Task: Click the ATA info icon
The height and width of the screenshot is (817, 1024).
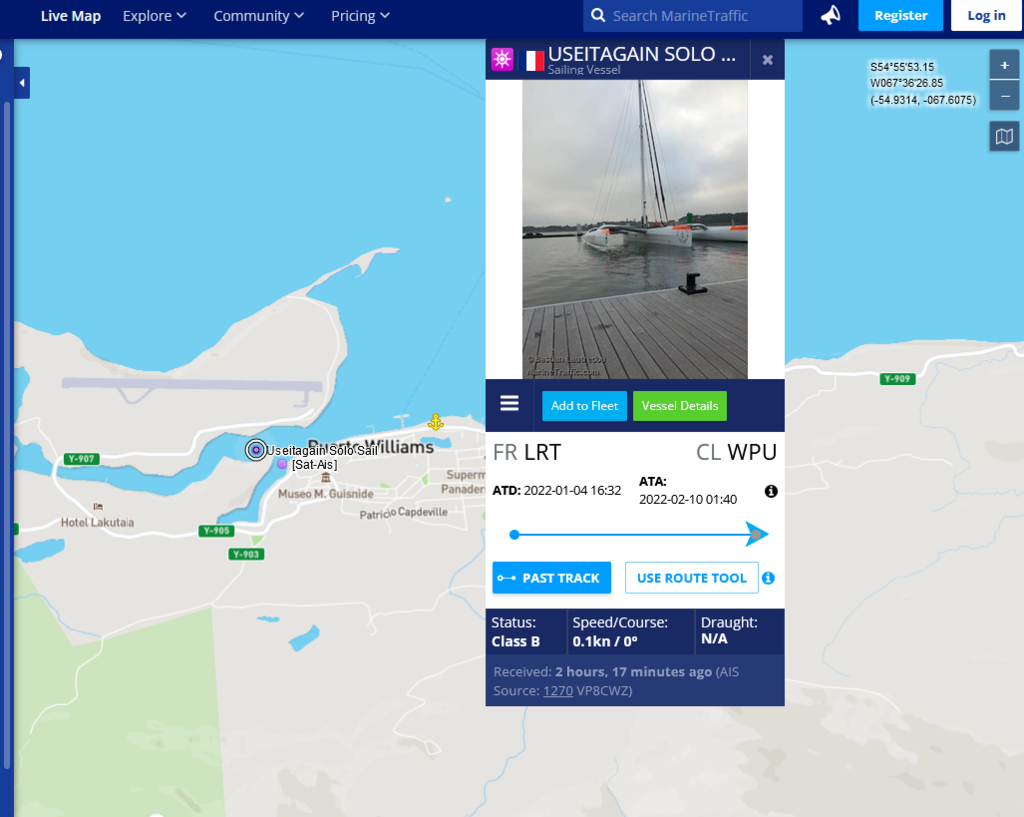Action: pos(771,491)
